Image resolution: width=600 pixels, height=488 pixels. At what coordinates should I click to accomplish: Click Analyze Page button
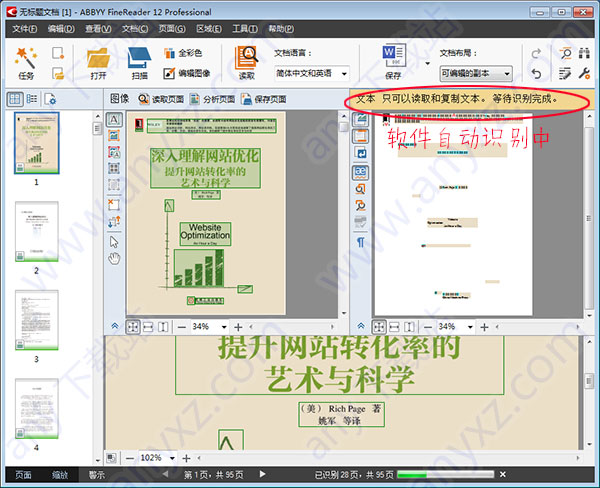click(212, 99)
